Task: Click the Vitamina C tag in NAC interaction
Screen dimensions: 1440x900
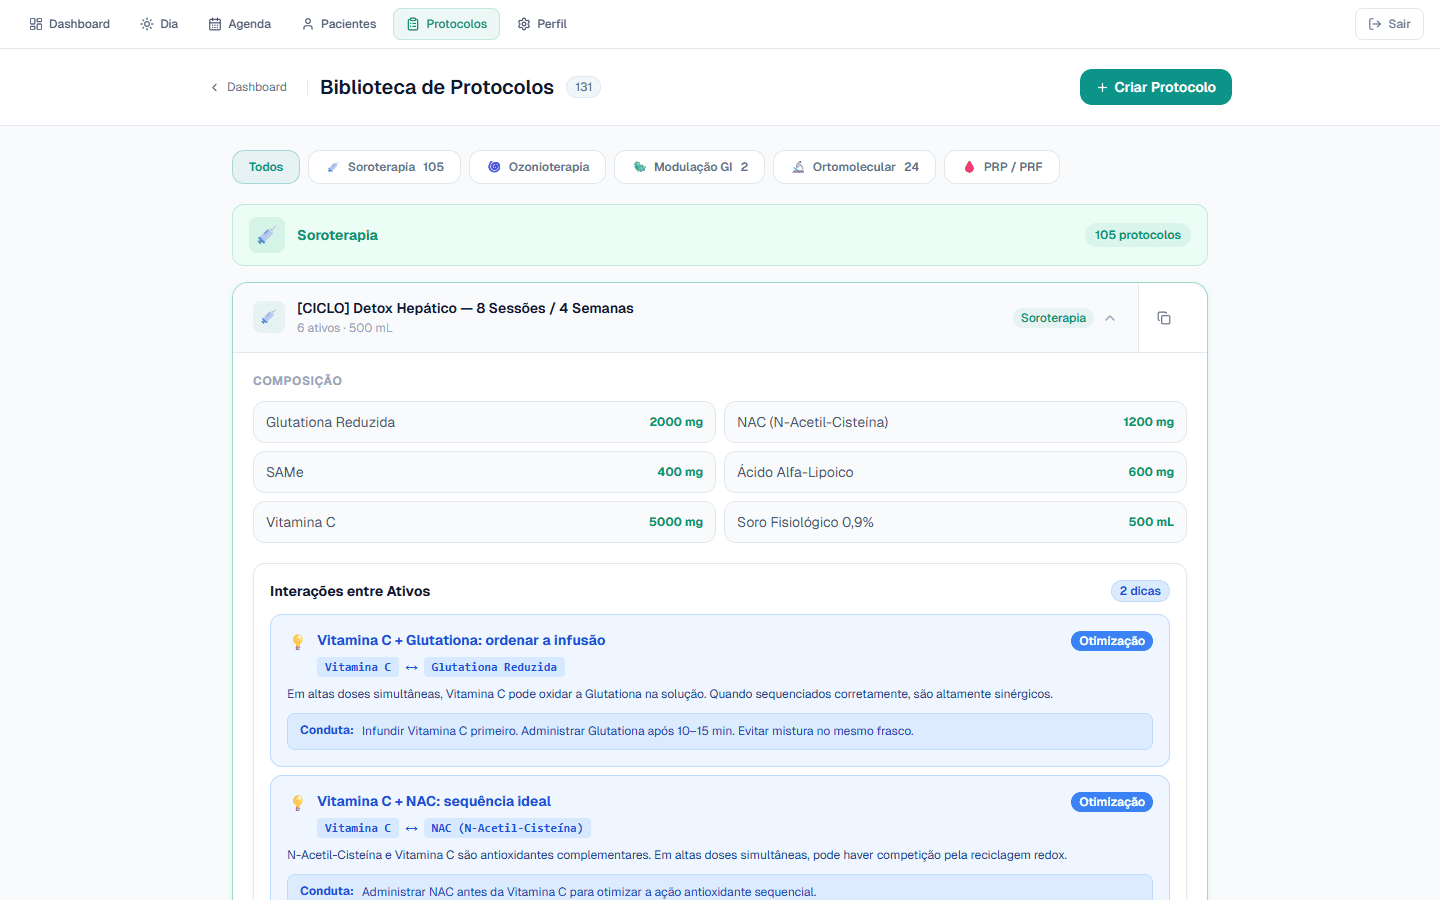Action: point(358,828)
